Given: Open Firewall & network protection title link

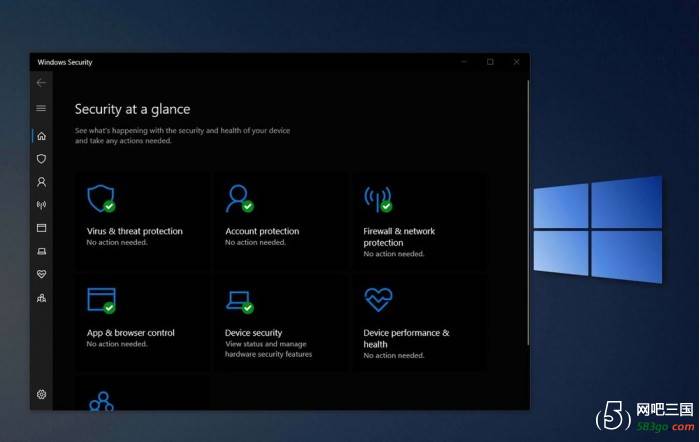Looking at the screenshot, I should pyautogui.click(x=399, y=237).
